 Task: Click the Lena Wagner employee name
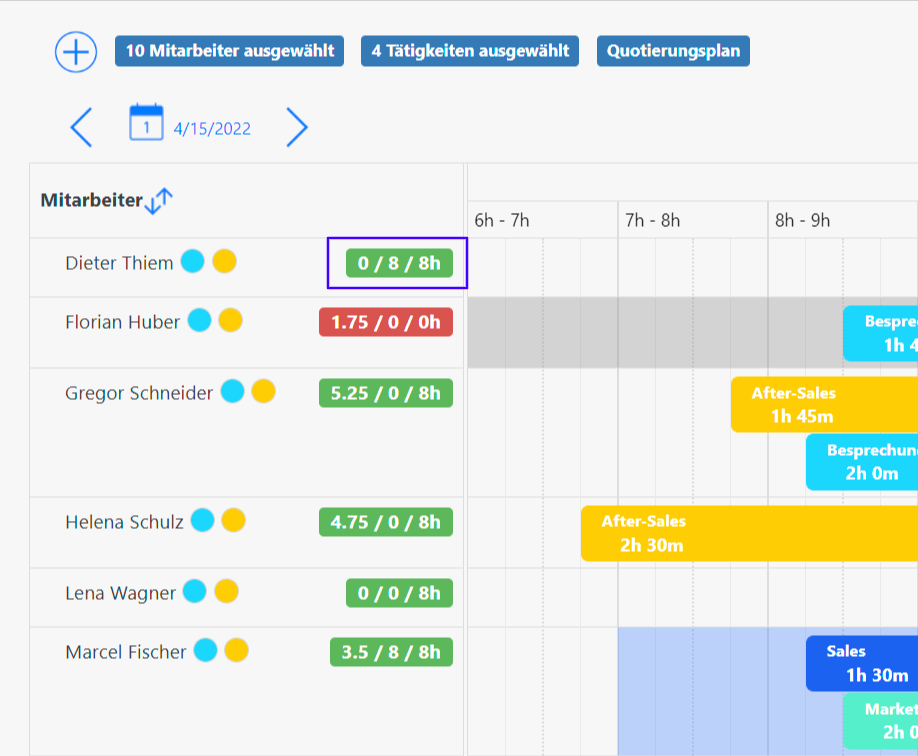[120, 593]
